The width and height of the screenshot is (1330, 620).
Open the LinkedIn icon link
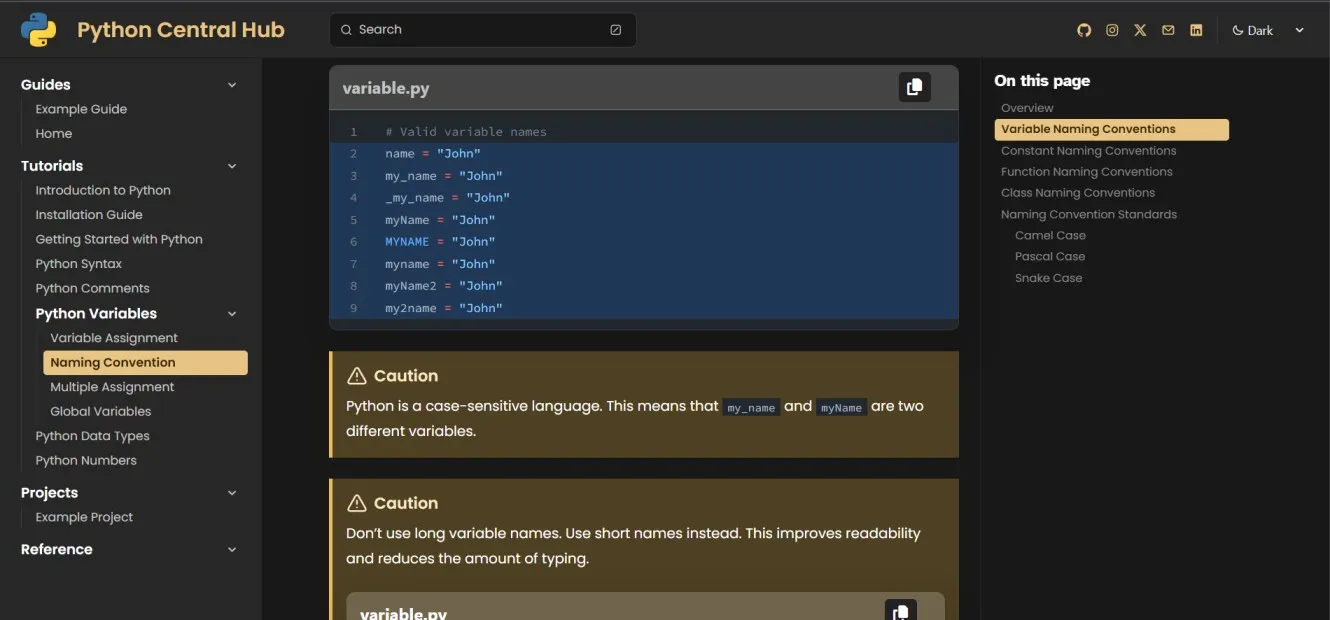[1196, 30]
